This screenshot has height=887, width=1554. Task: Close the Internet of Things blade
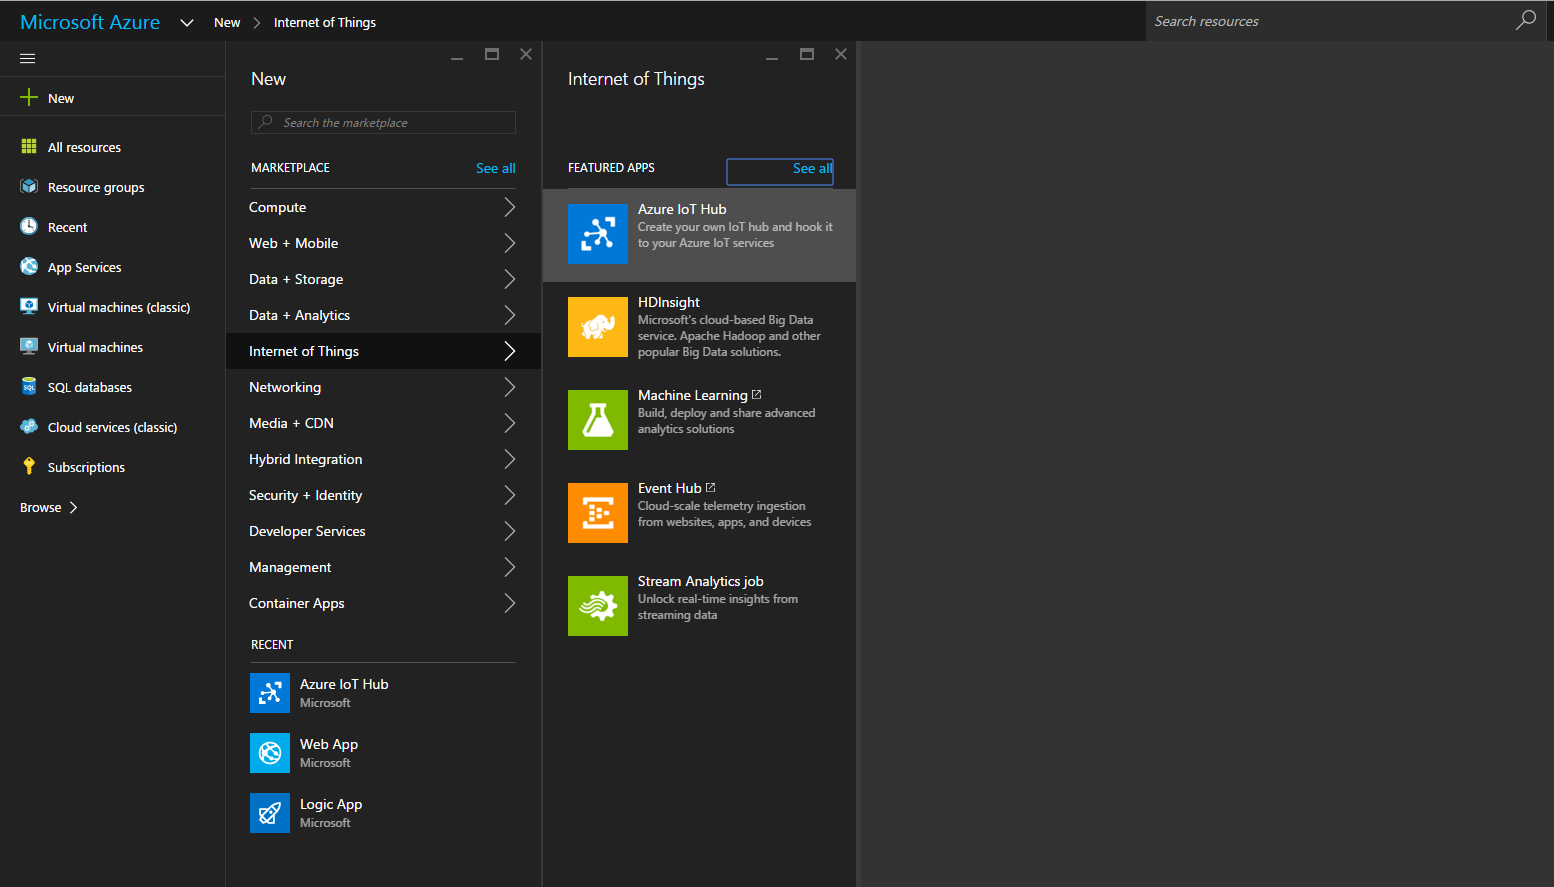pos(841,54)
